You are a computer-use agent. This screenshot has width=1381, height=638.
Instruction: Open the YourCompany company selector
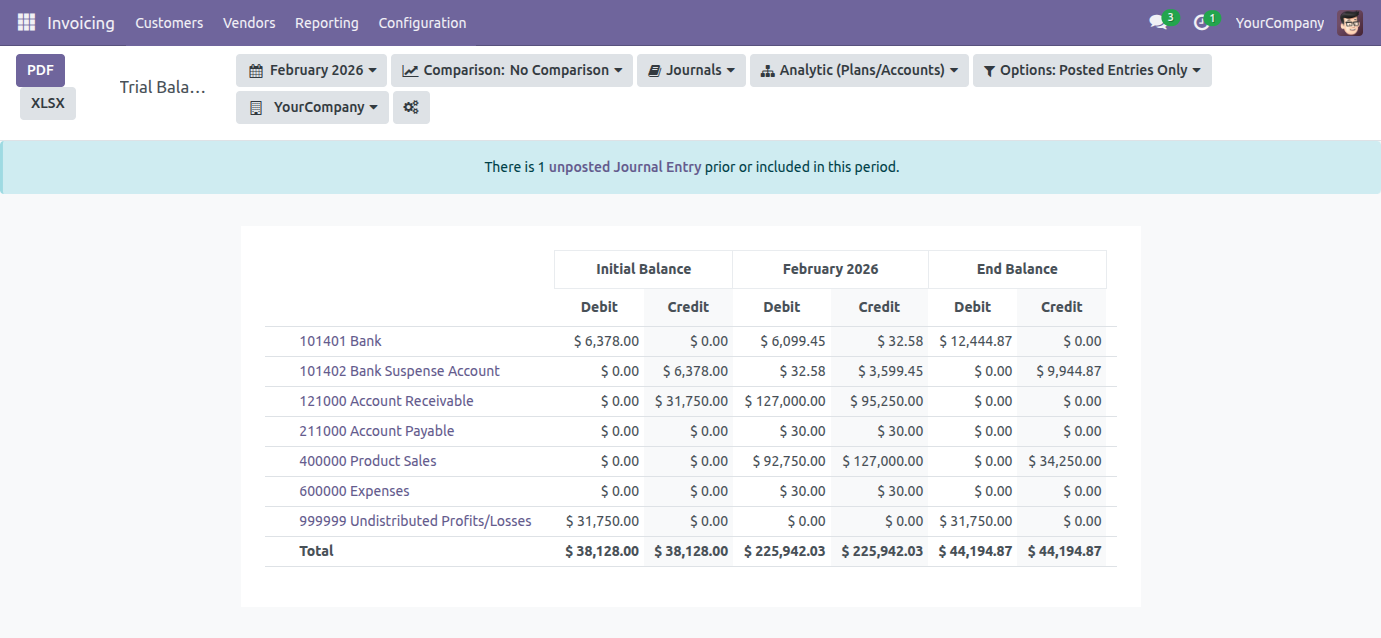(311, 107)
